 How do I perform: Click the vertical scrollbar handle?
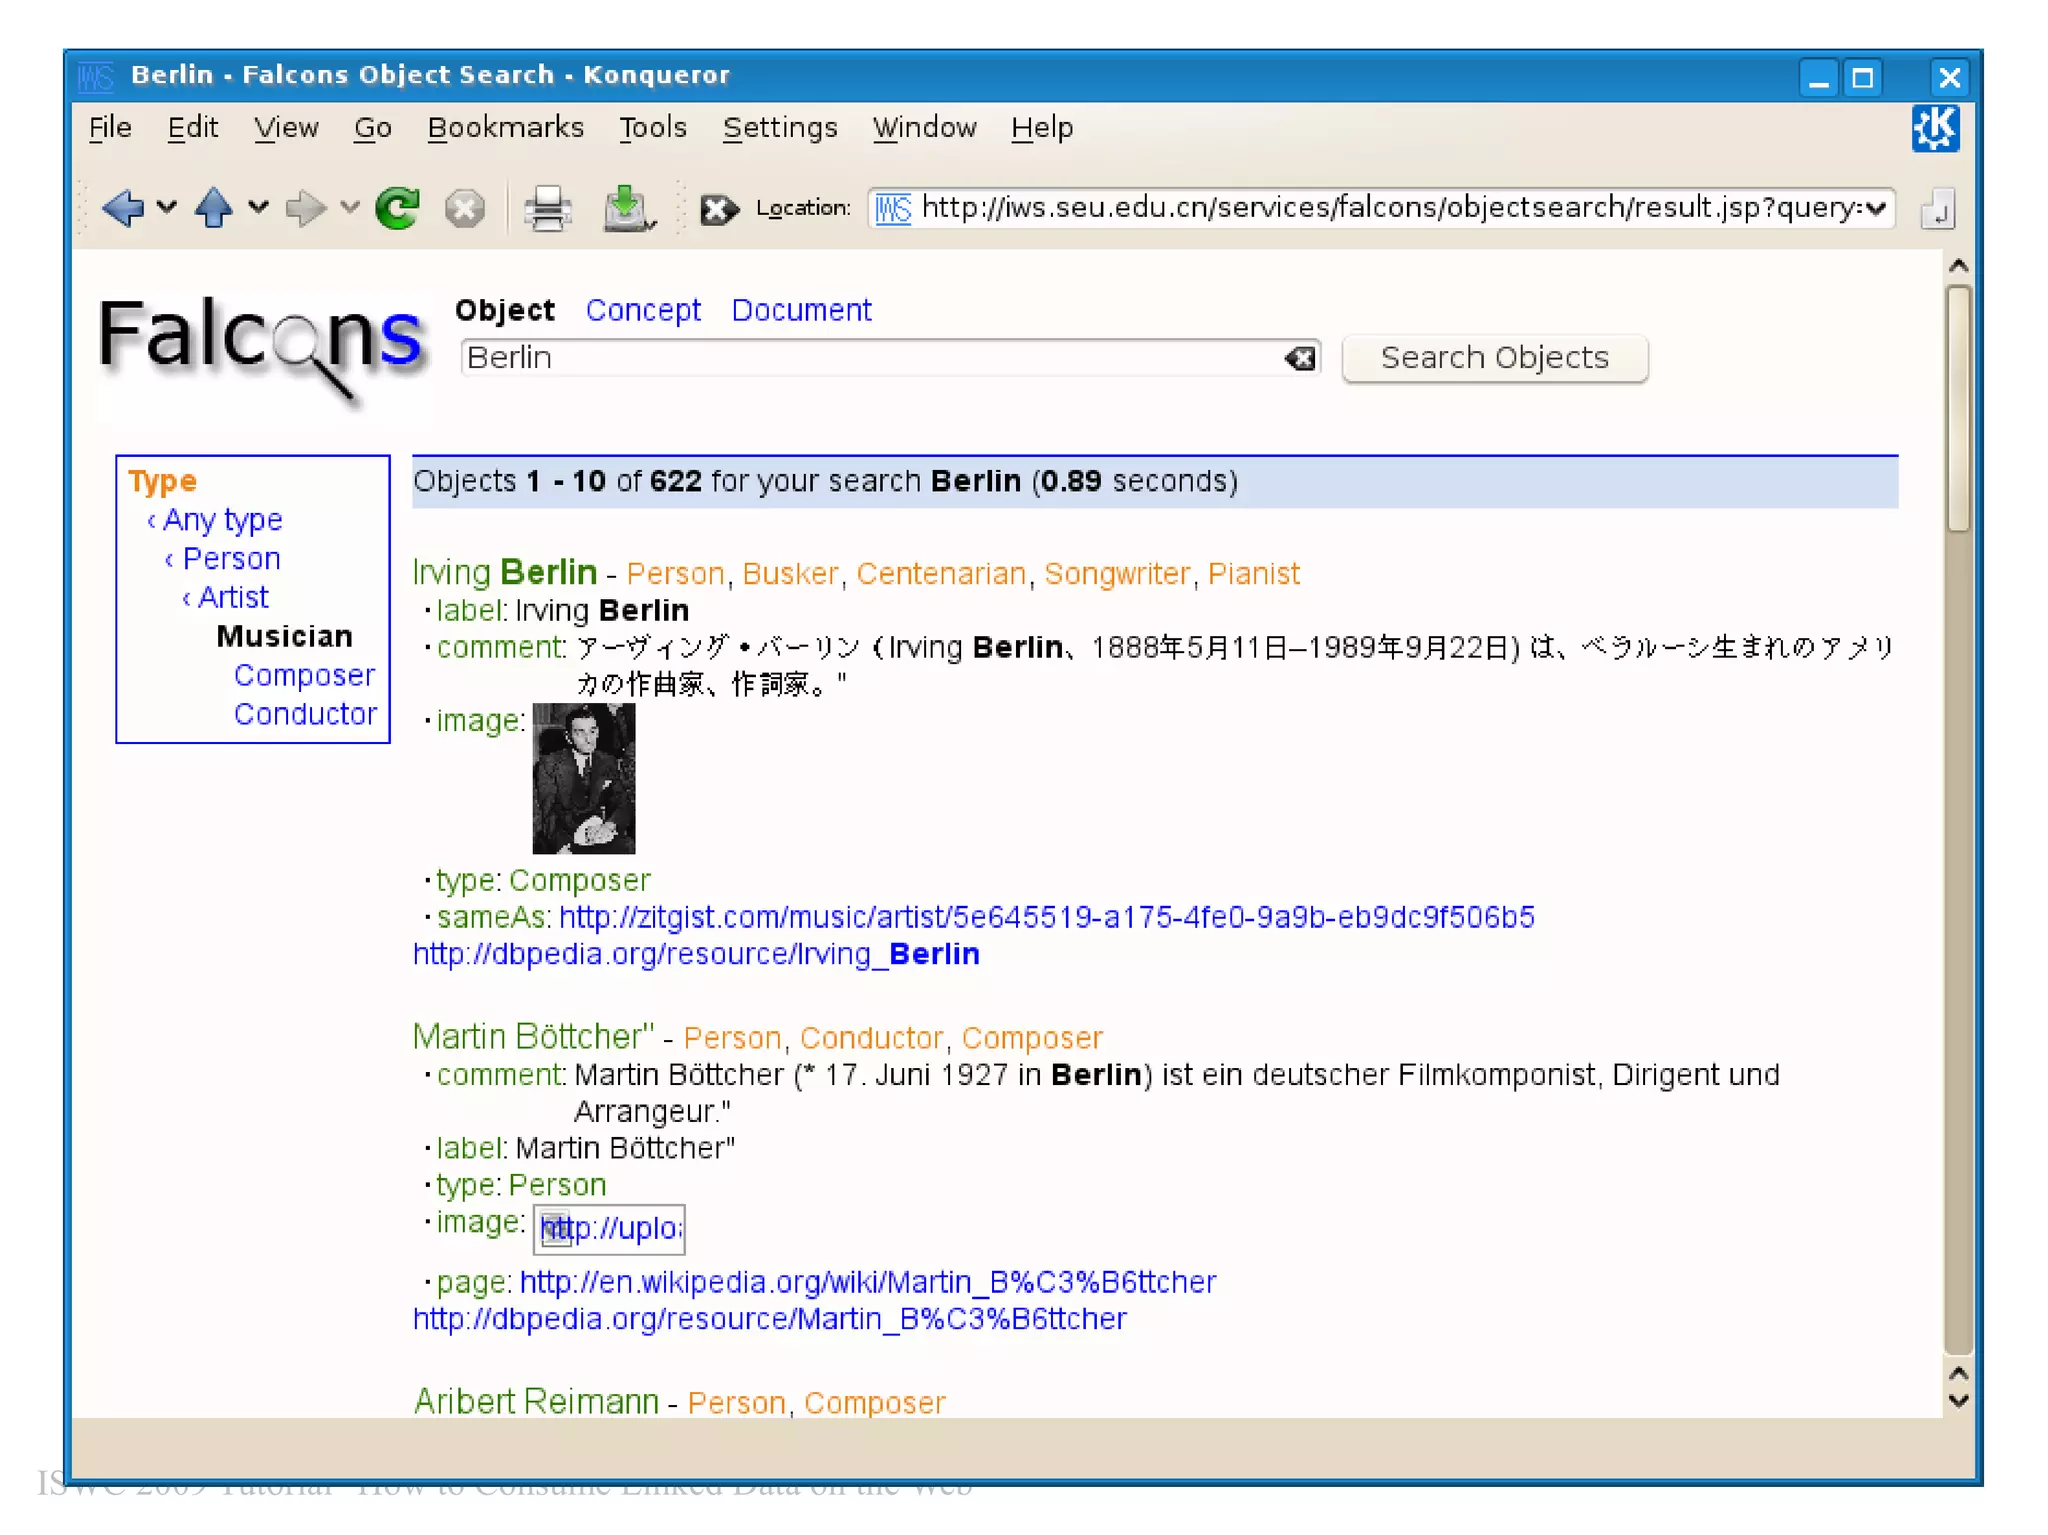pyautogui.click(x=1958, y=408)
